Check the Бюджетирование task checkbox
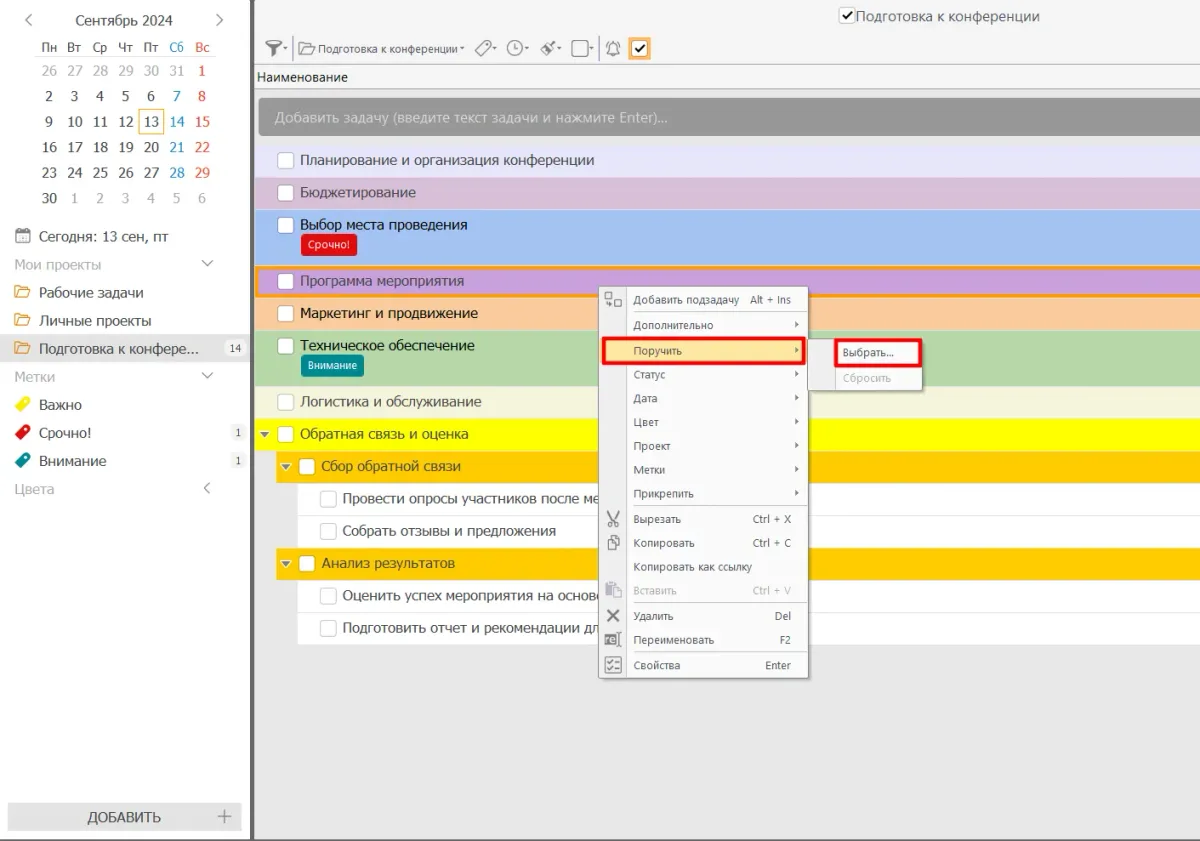 tap(286, 193)
